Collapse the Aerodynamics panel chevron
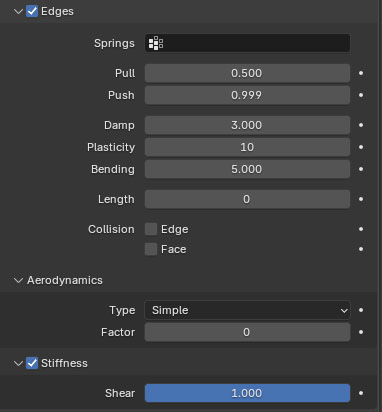Image resolution: width=382 pixels, height=412 pixels. [18, 280]
